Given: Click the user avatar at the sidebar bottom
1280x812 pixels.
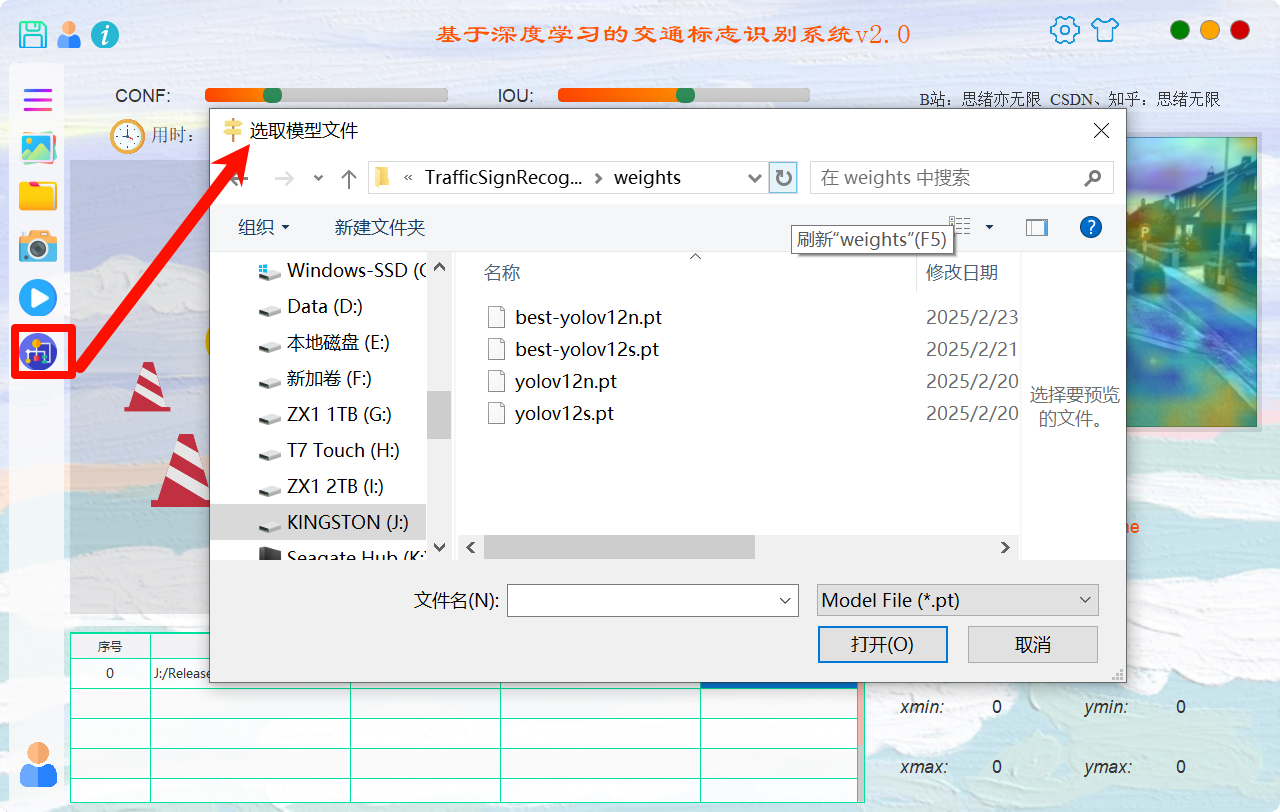Looking at the screenshot, I should [x=38, y=764].
